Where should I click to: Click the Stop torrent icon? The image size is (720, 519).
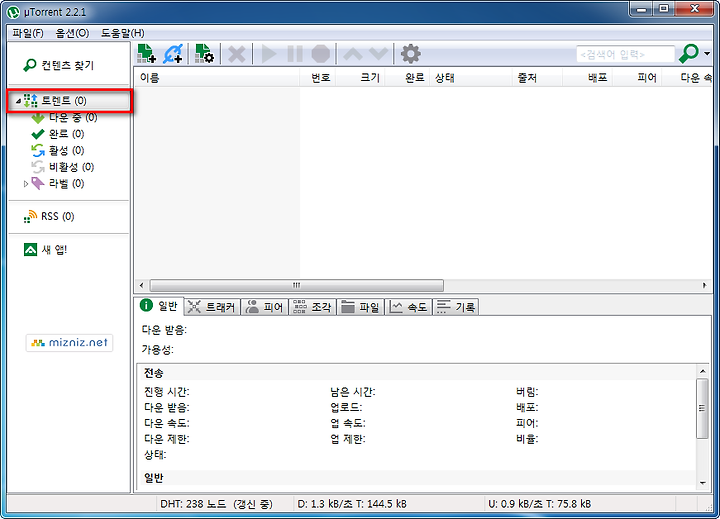pyautogui.click(x=321, y=54)
